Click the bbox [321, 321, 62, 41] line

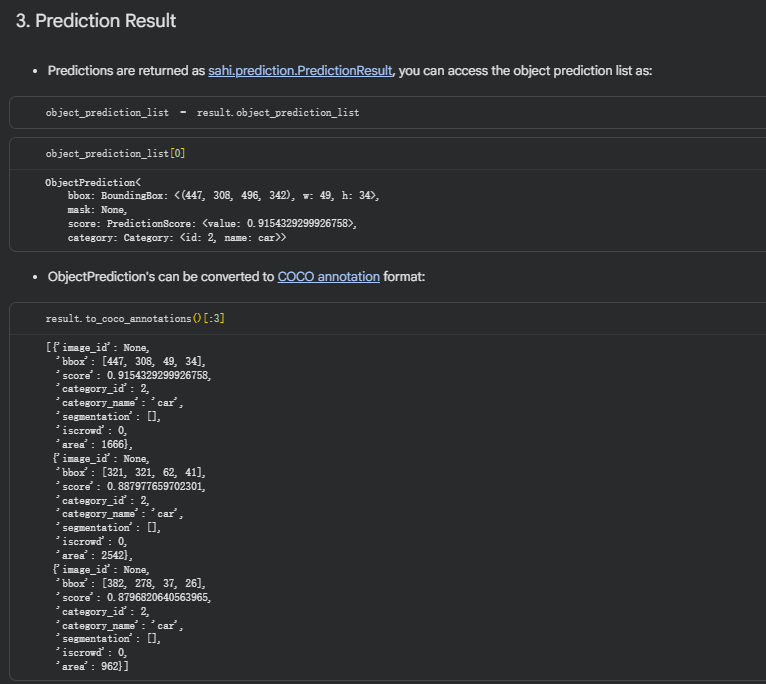[130, 472]
